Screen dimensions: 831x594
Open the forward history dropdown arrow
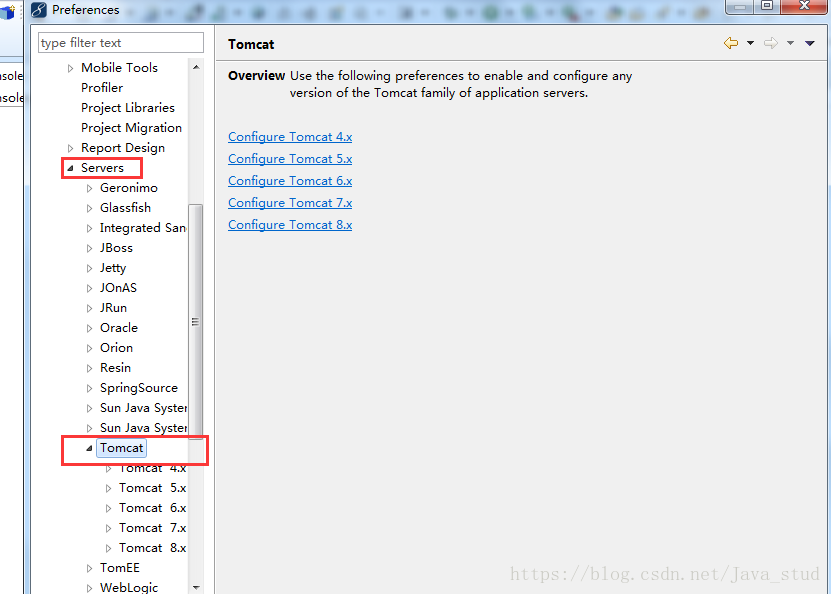pos(790,43)
